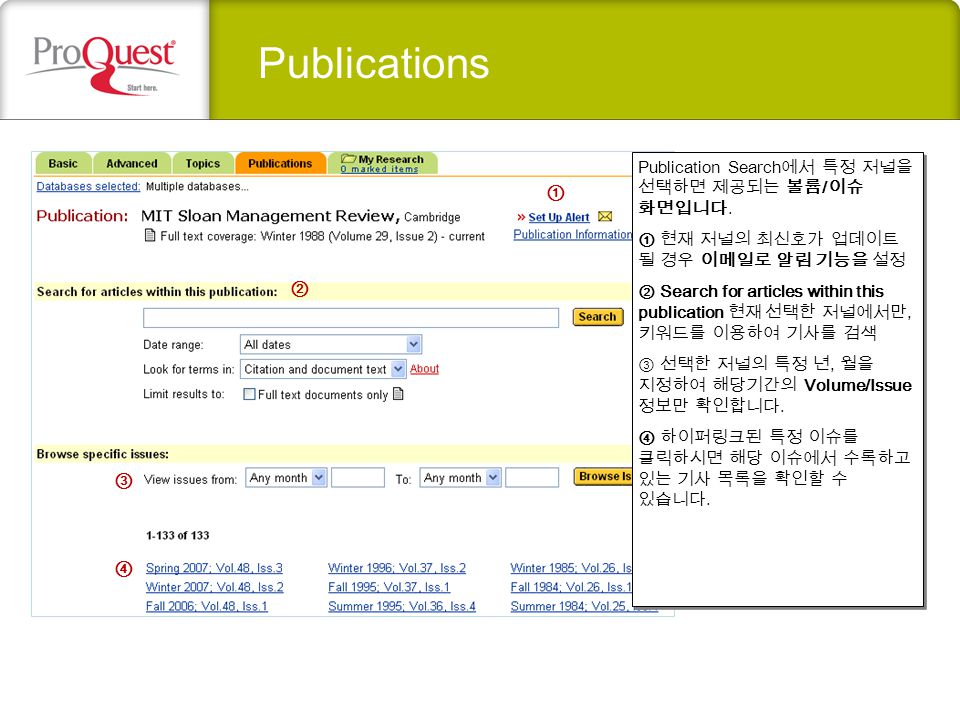Switch to the Basic tab

point(63,163)
